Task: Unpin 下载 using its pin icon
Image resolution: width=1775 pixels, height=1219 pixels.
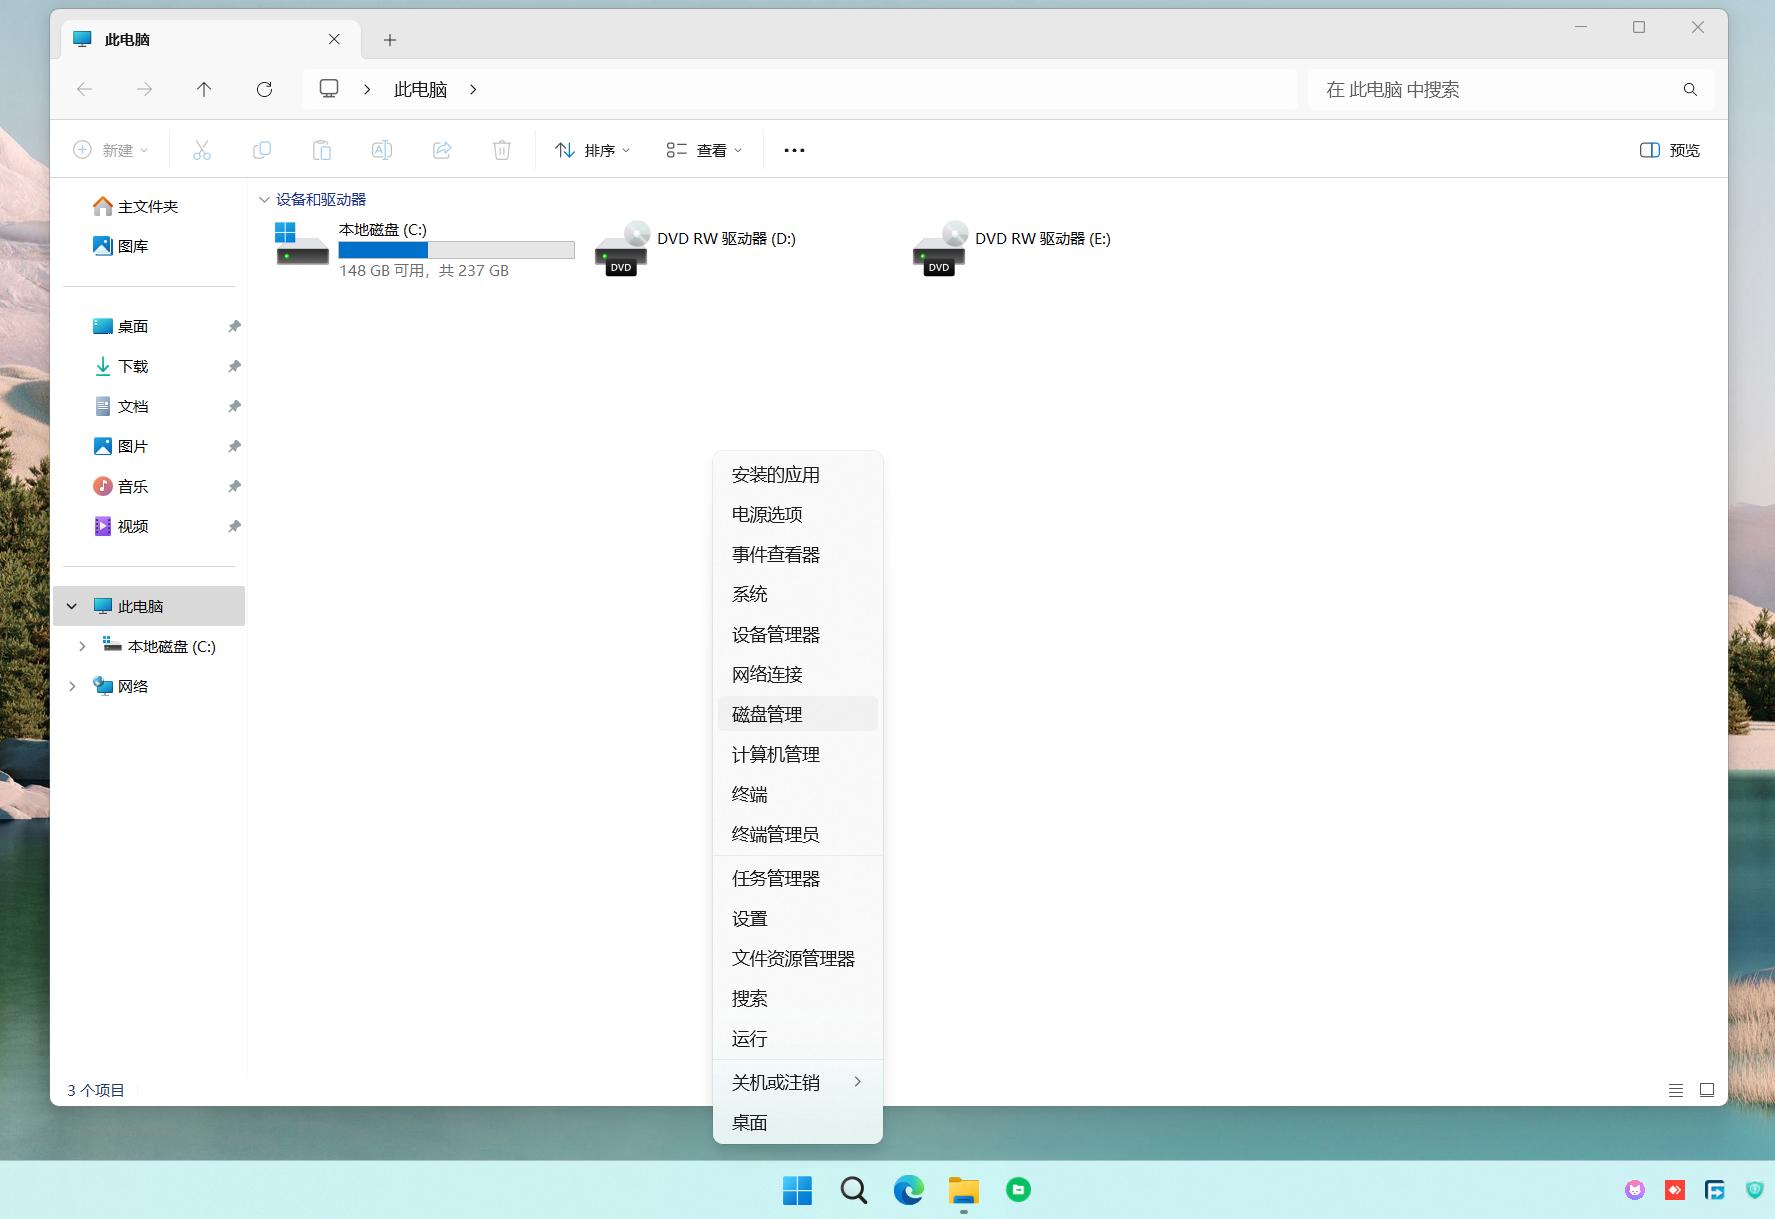Action: [234, 366]
